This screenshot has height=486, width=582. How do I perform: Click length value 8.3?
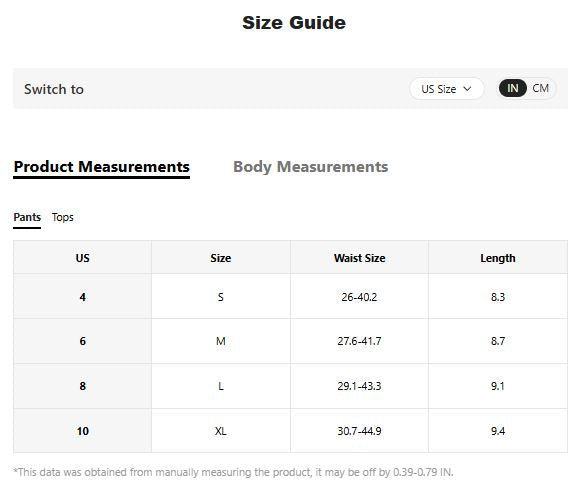coord(498,297)
